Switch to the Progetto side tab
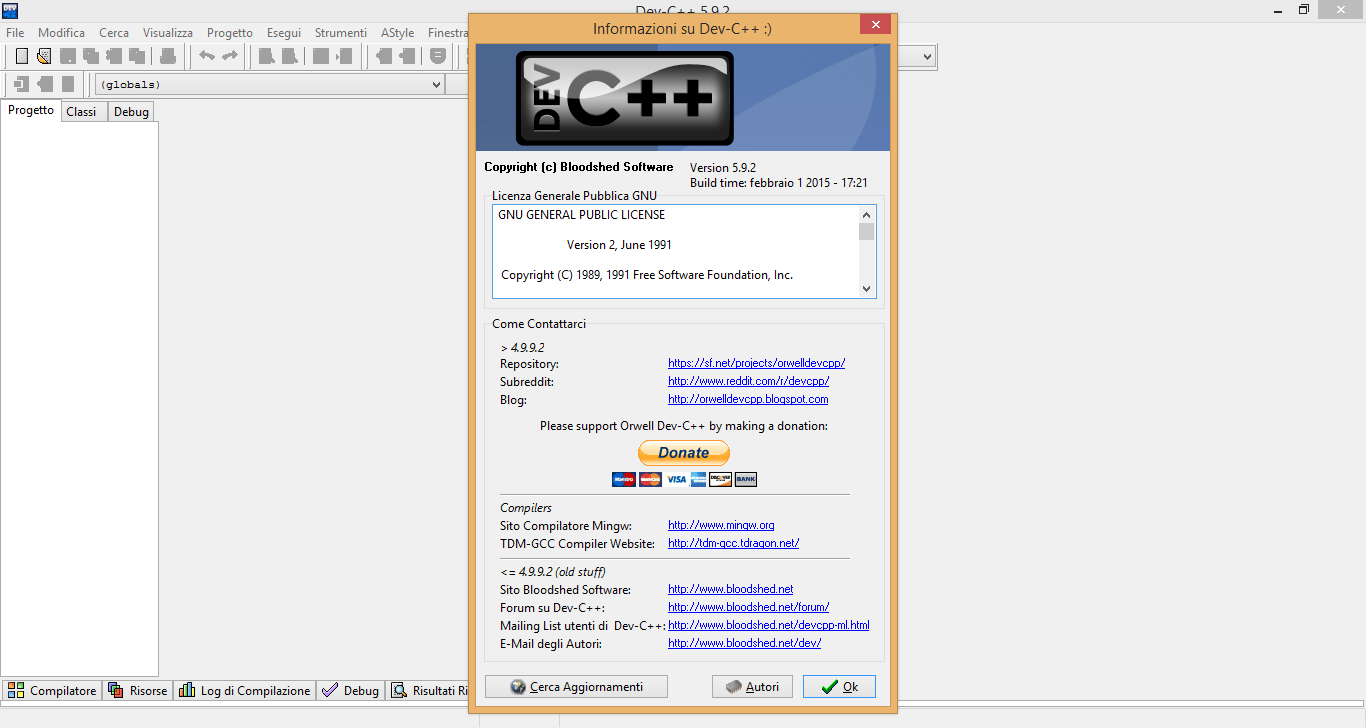This screenshot has height=728, width=1366. coord(31,111)
